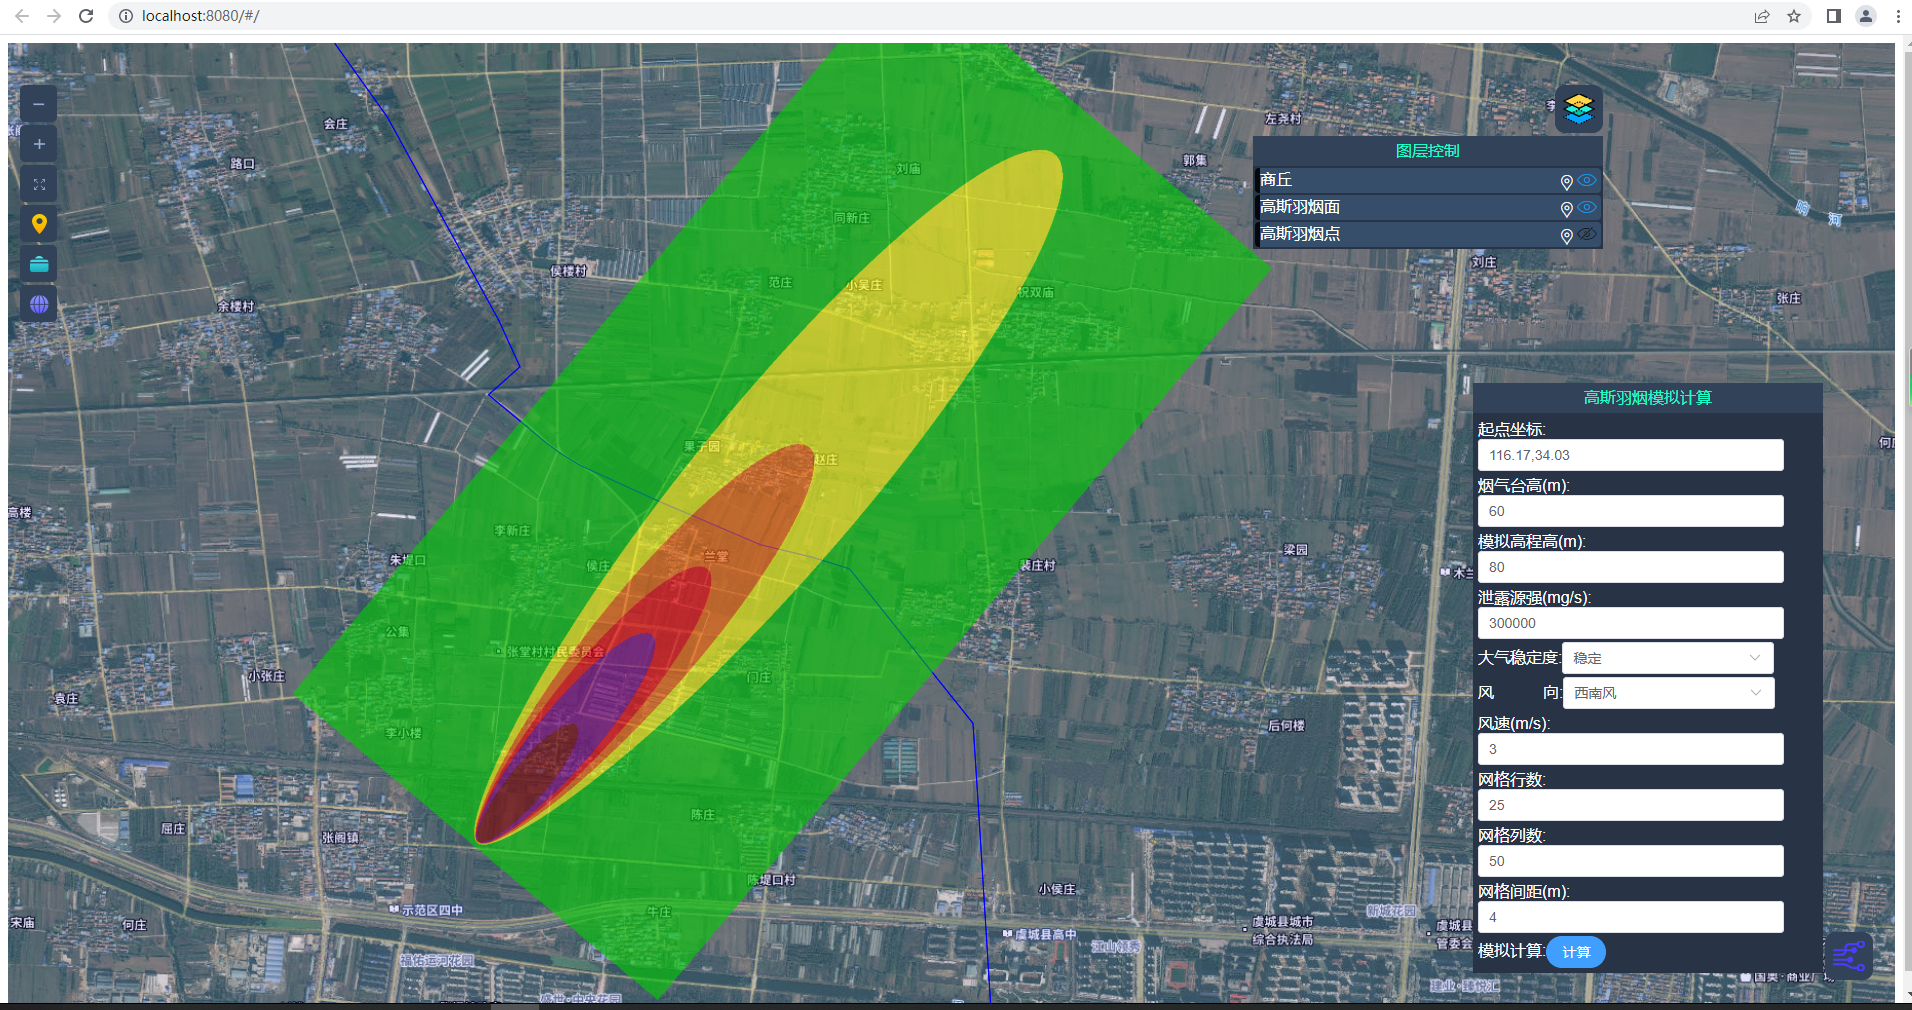Click the 烟气抬高 input field
Image resolution: width=1912 pixels, height=1010 pixels.
coord(1630,511)
